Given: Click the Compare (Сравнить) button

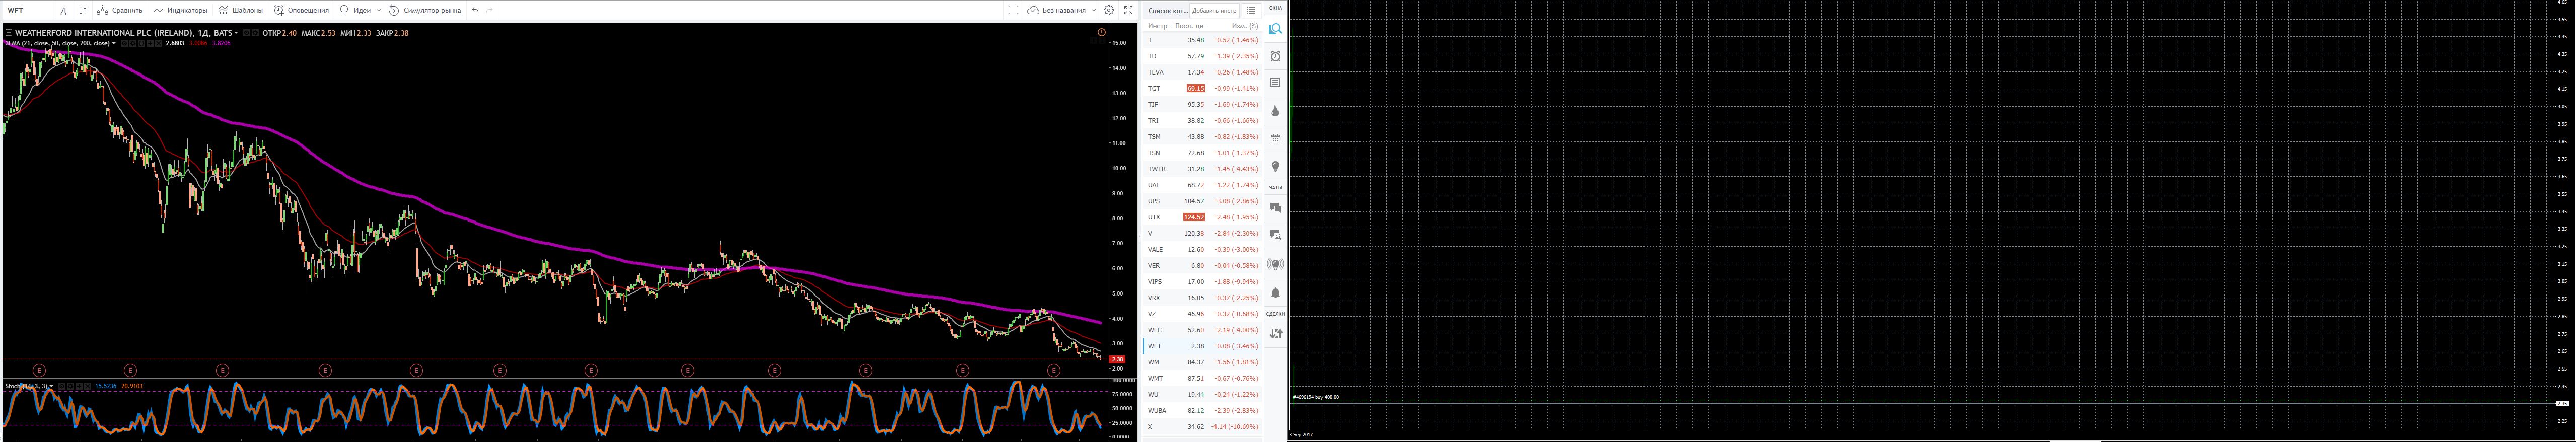Looking at the screenshot, I should 119,10.
